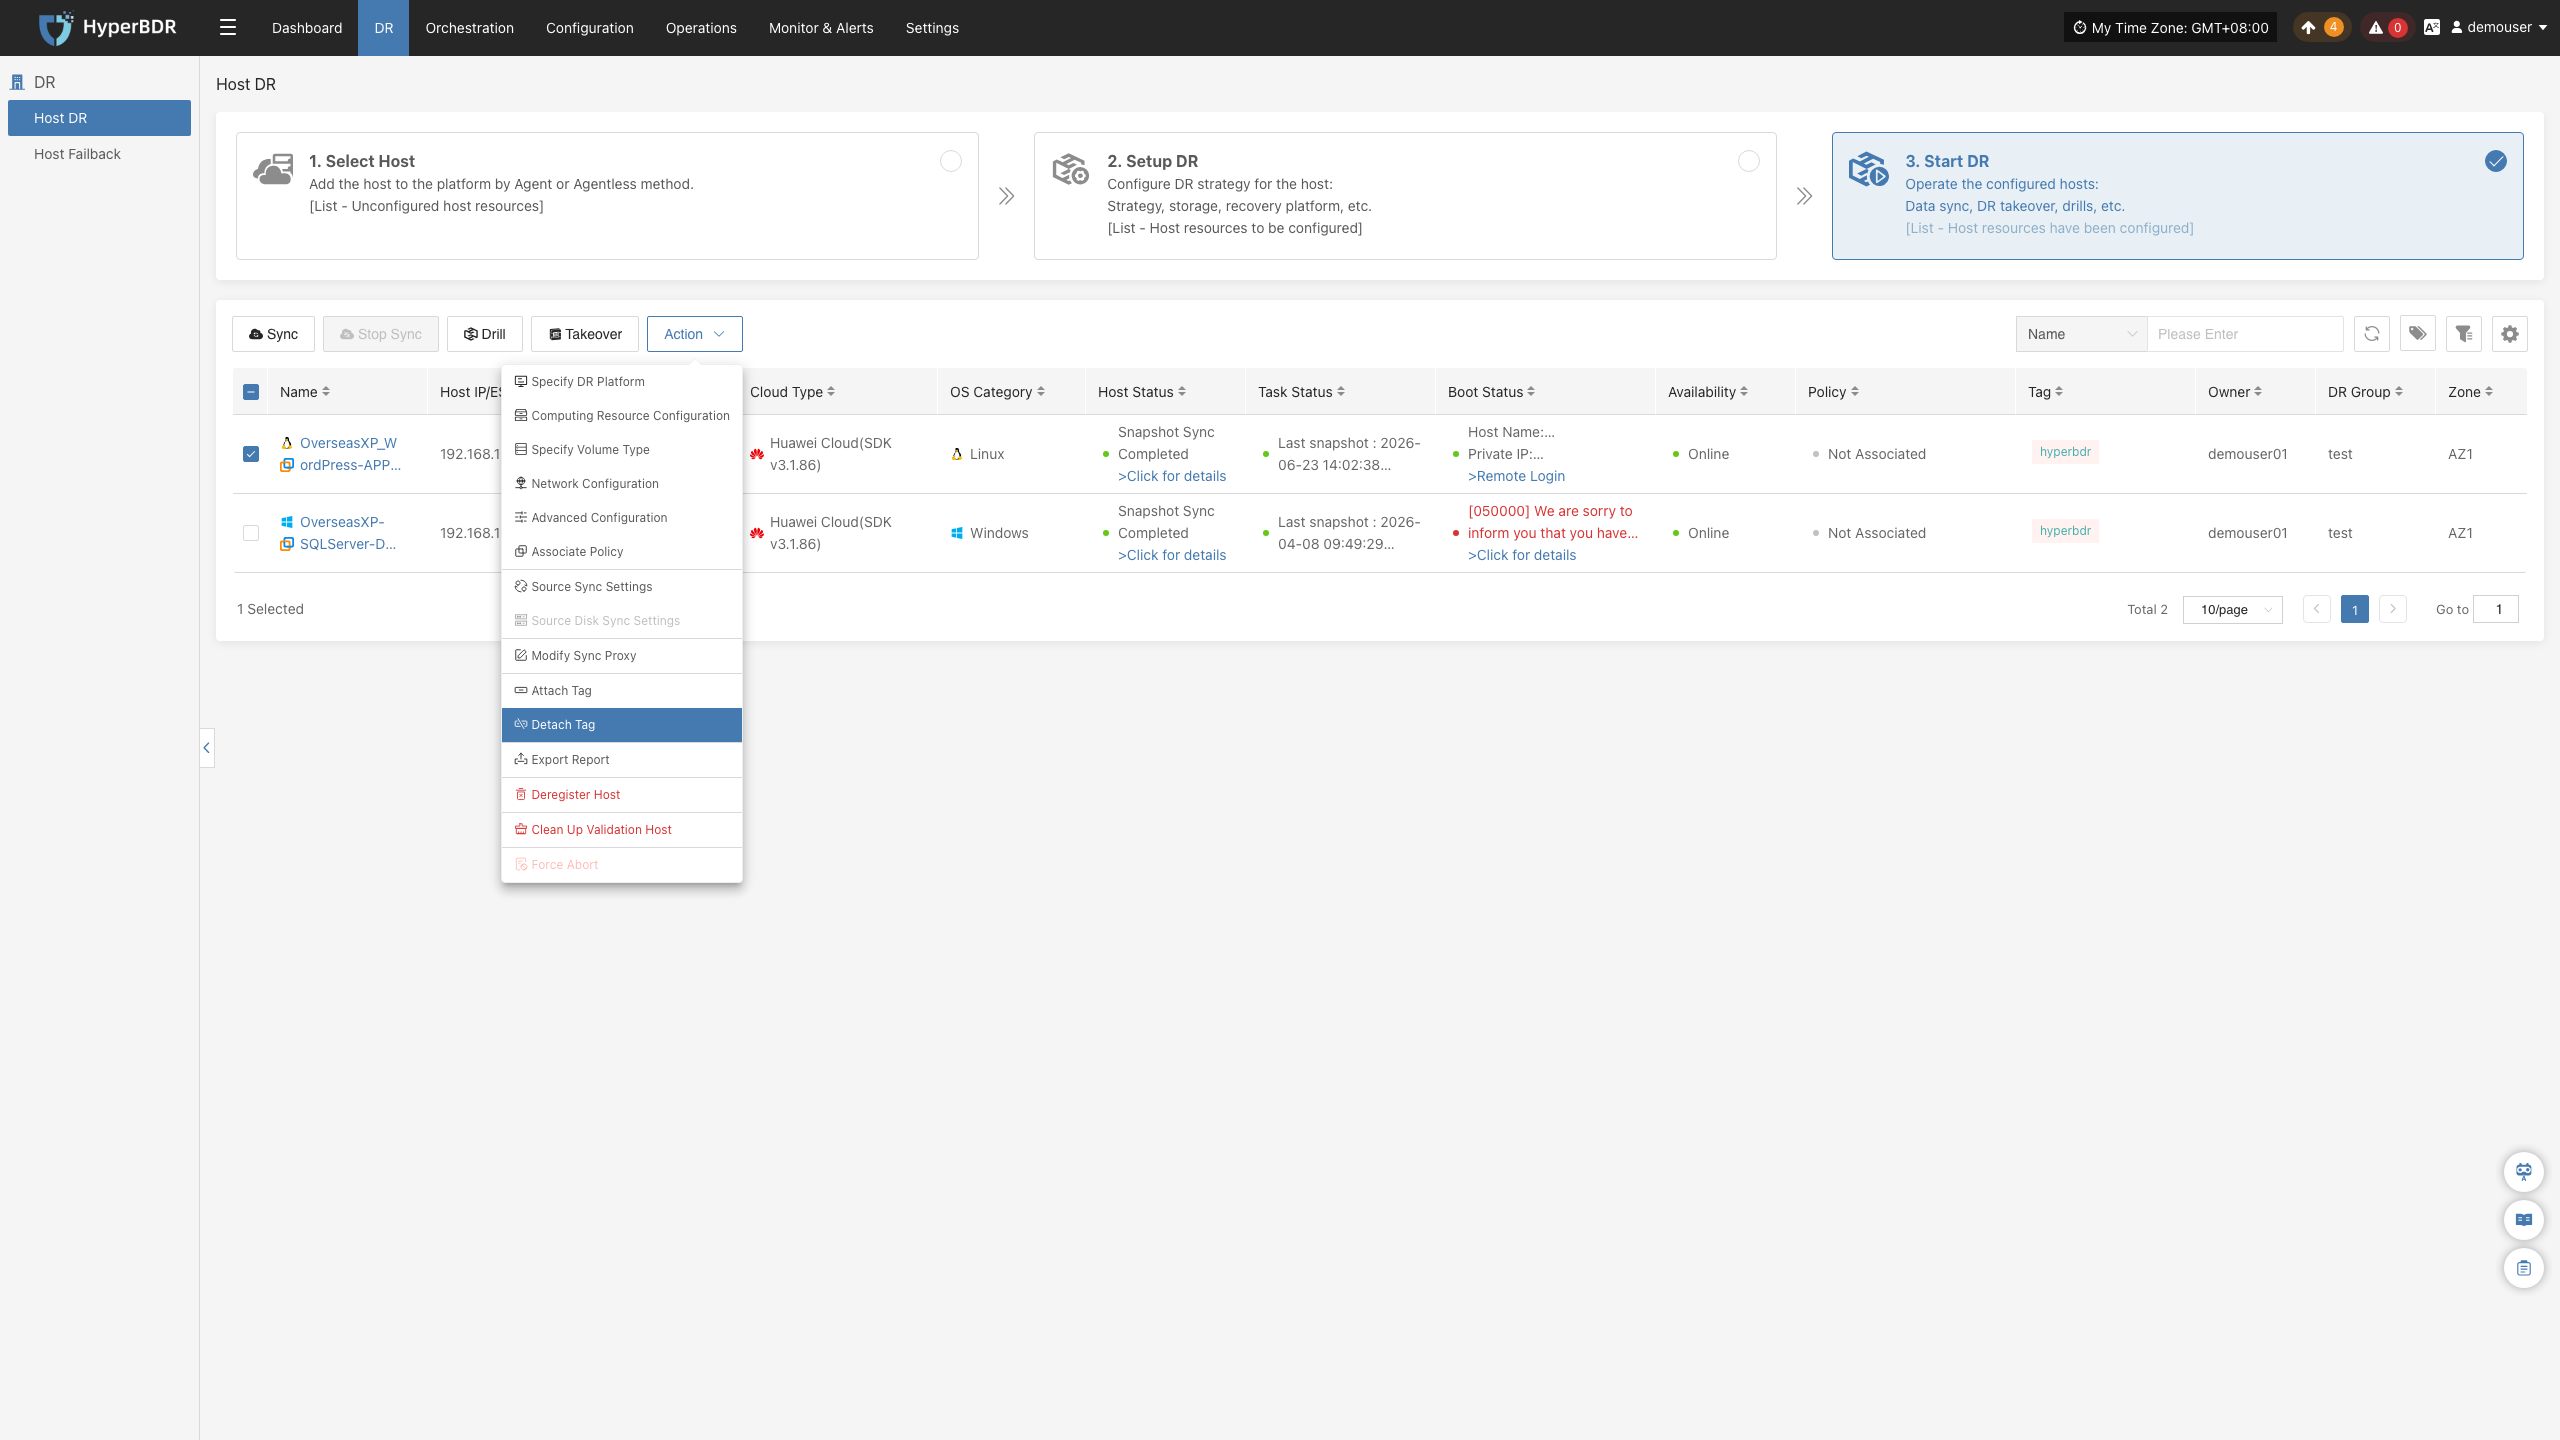The height and width of the screenshot is (1440, 2560).
Task: Select Export Report menu entry
Action: (x=622, y=760)
